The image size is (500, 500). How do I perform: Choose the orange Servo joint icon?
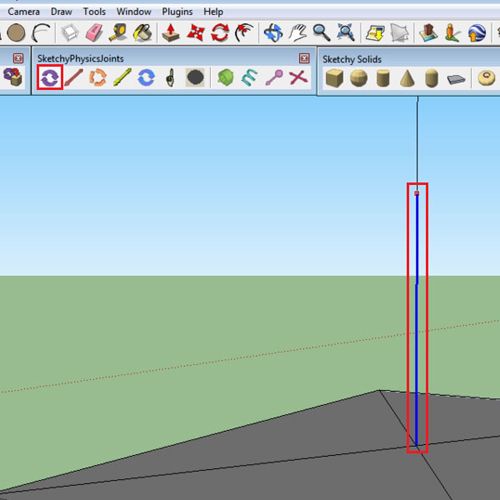coord(98,77)
